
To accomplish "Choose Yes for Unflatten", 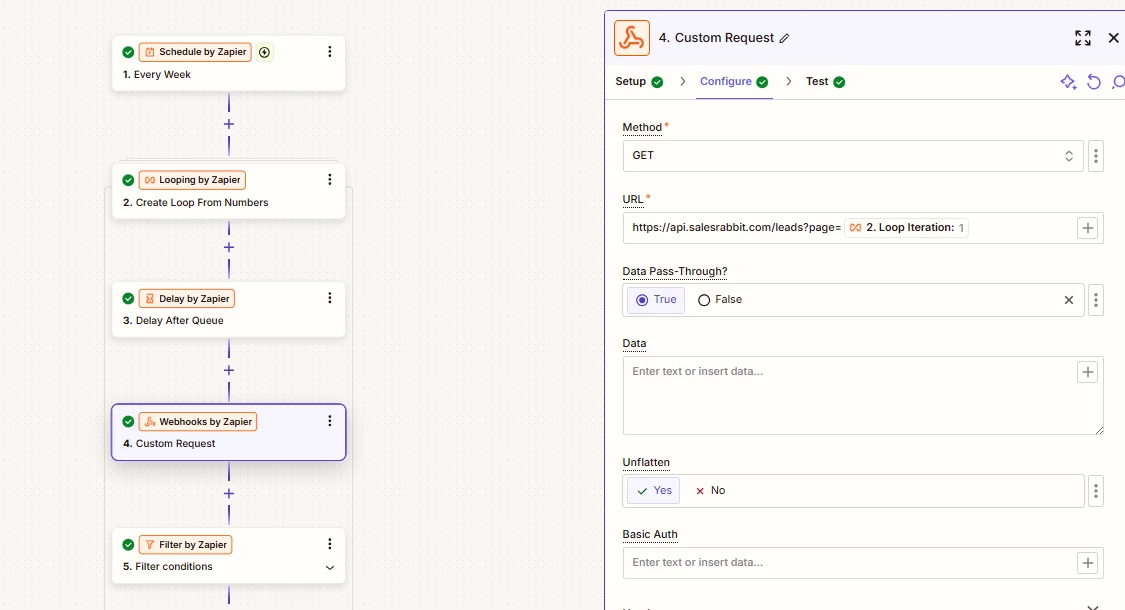I will [x=654, y=491].
